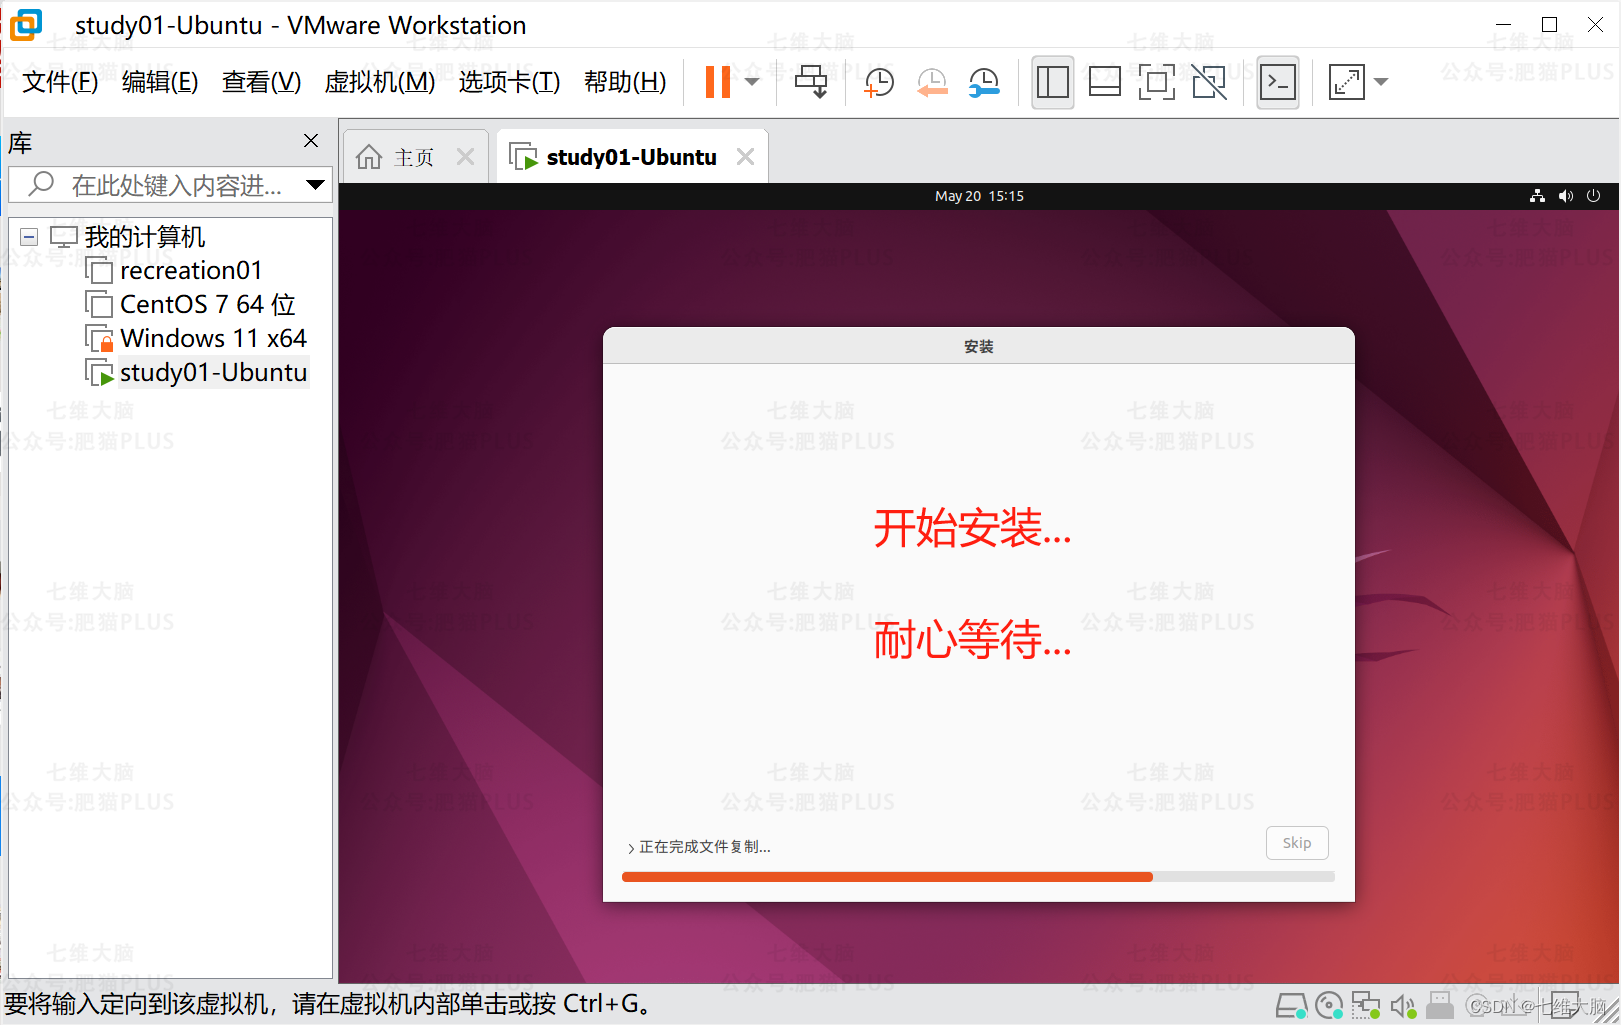The image size is (1621, 1025).
Task: Select the Windows 11 x64 virtual machine
Action: click(213, 339)
